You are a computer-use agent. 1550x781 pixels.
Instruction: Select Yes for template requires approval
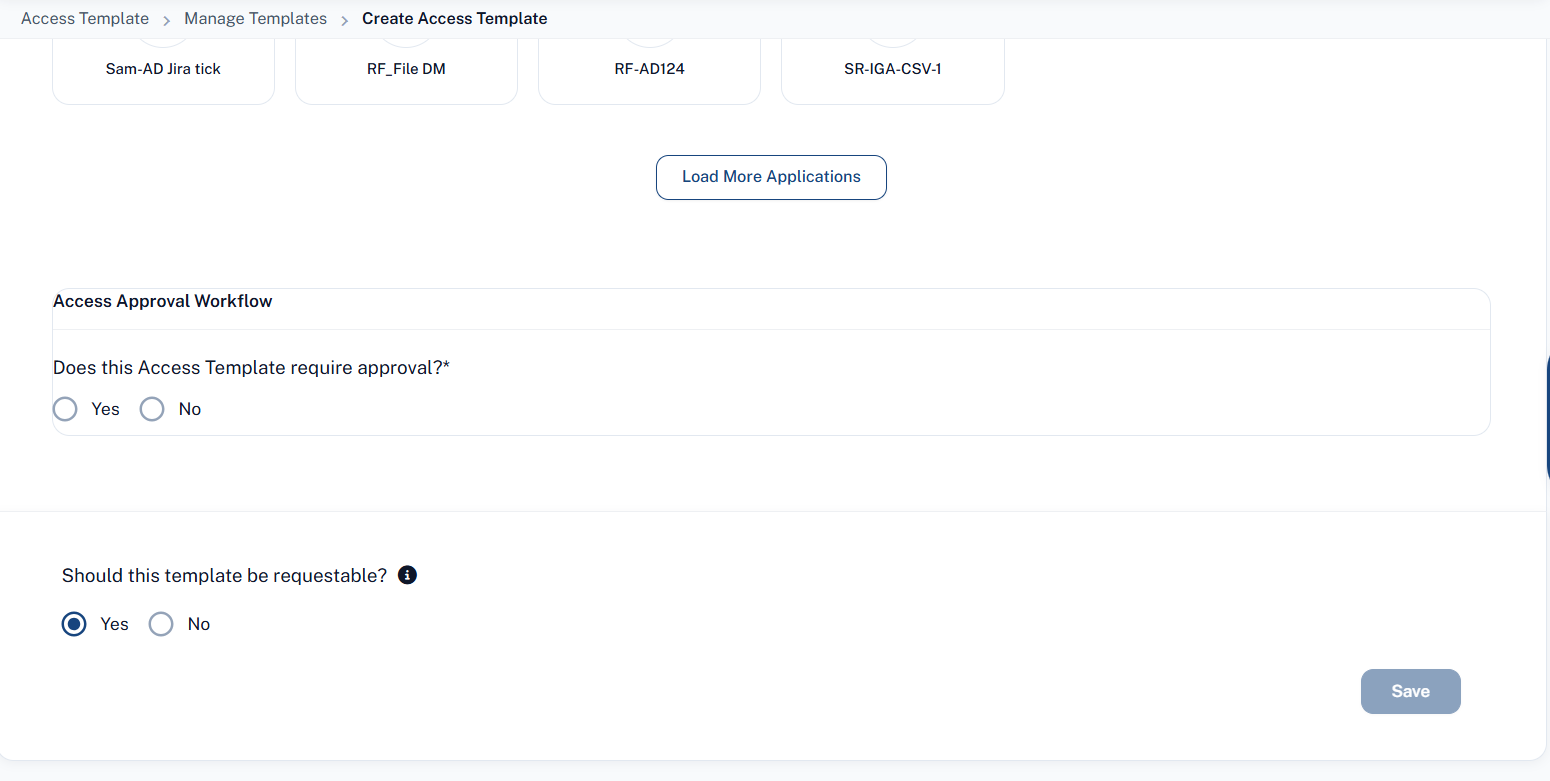click(65, 409)
